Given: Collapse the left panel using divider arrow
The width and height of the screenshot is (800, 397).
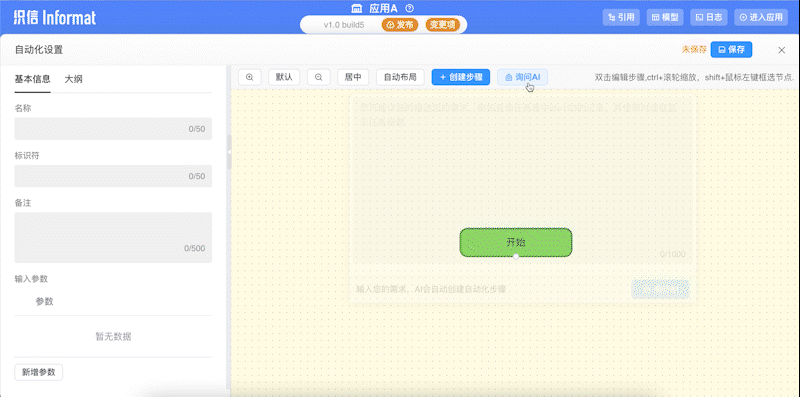Looking at the screenshot, I should [x=230, y=152].
